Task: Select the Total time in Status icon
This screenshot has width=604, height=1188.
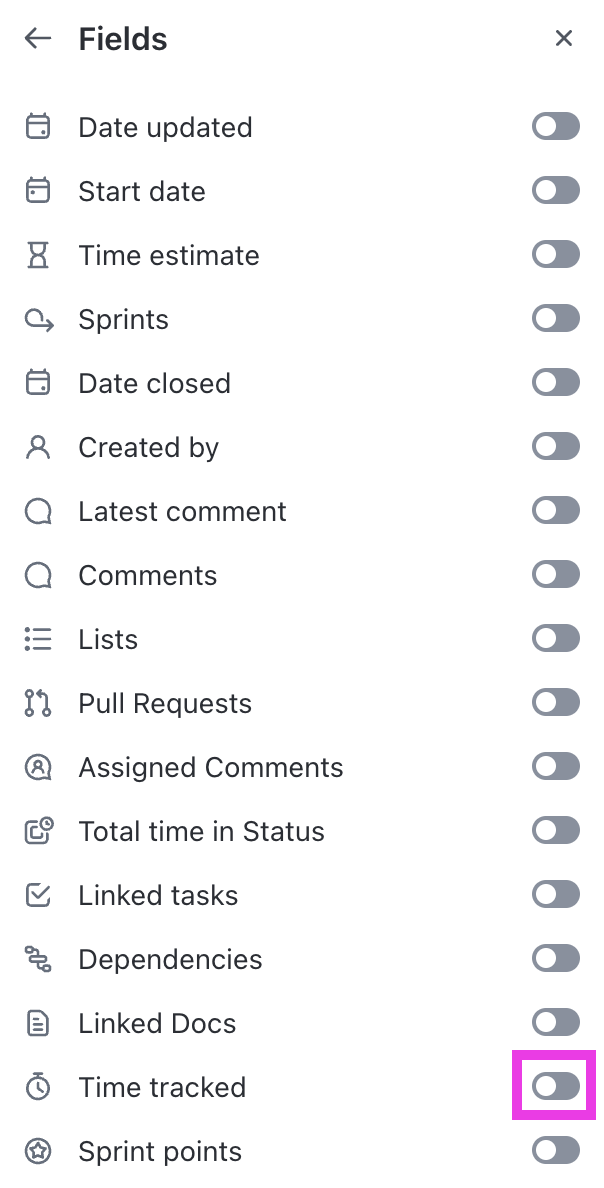Action: pos(38,831)
